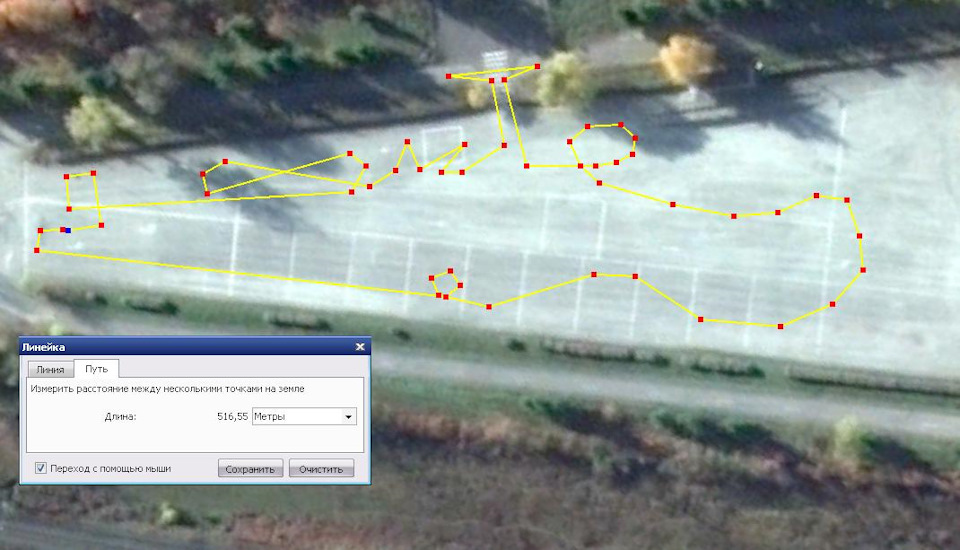Click the measurement description text

tap(167, 388)
